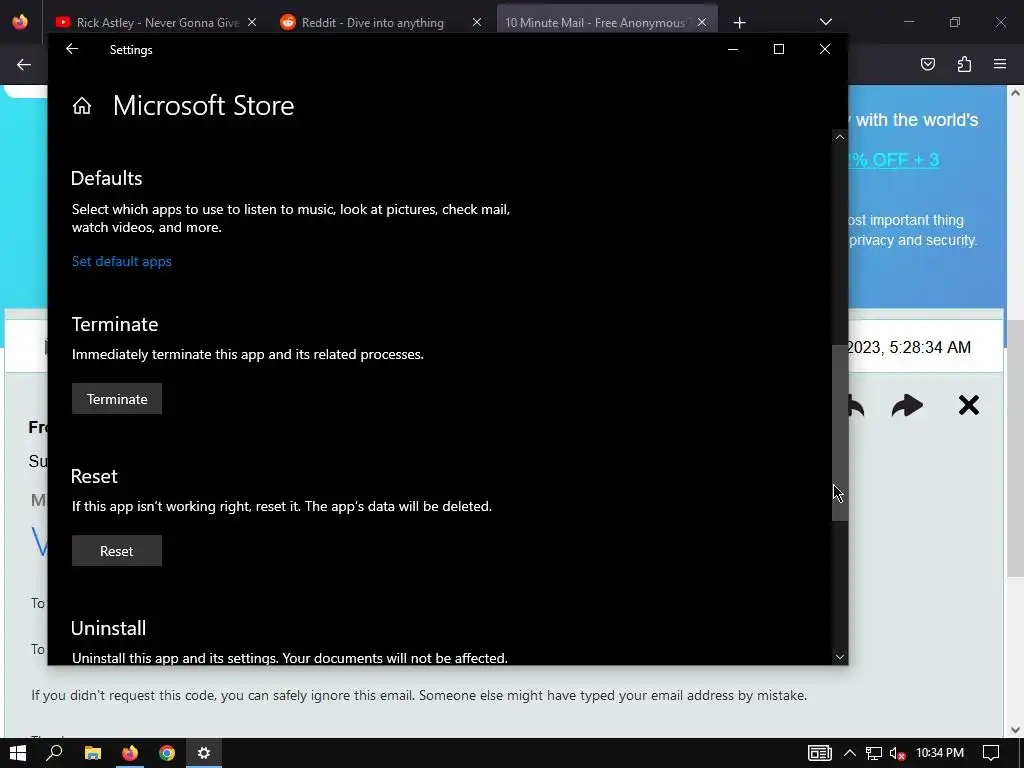The width and height of the screenshot is (1024, 768).
Task: Click the Microsoft Store page heading
Action: tap(203, 106)
